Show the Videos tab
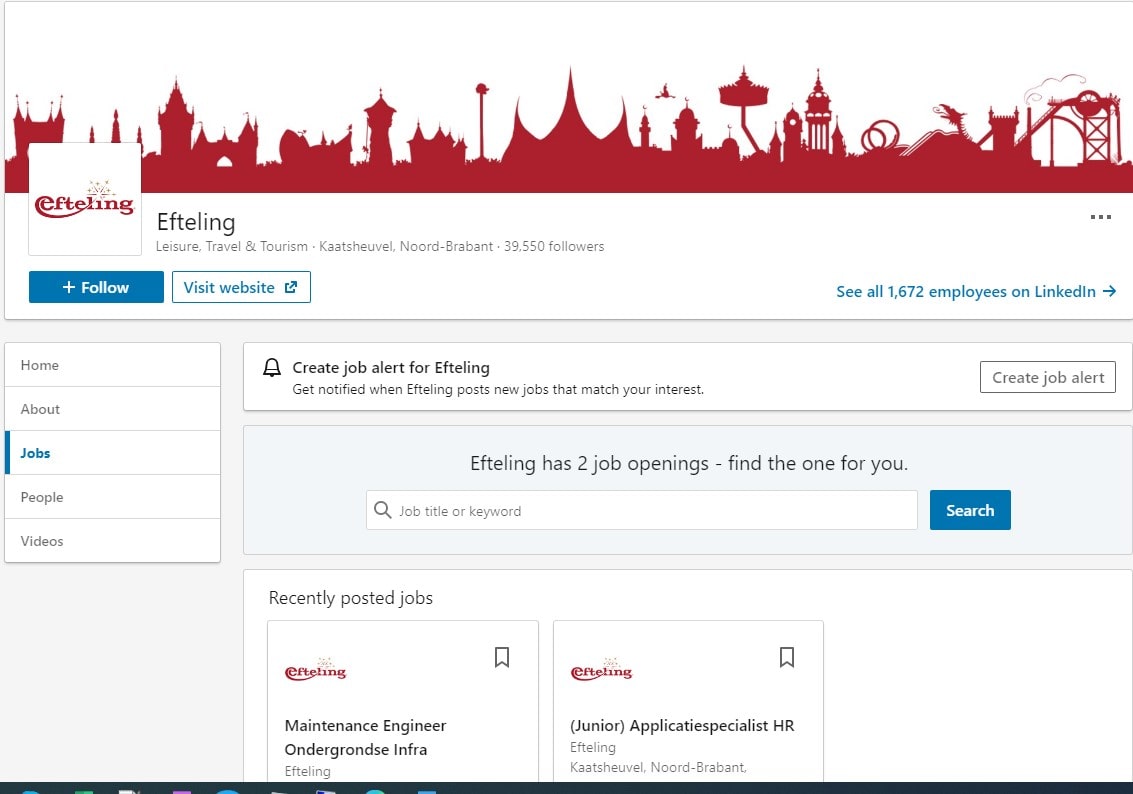 coord(113,541)
